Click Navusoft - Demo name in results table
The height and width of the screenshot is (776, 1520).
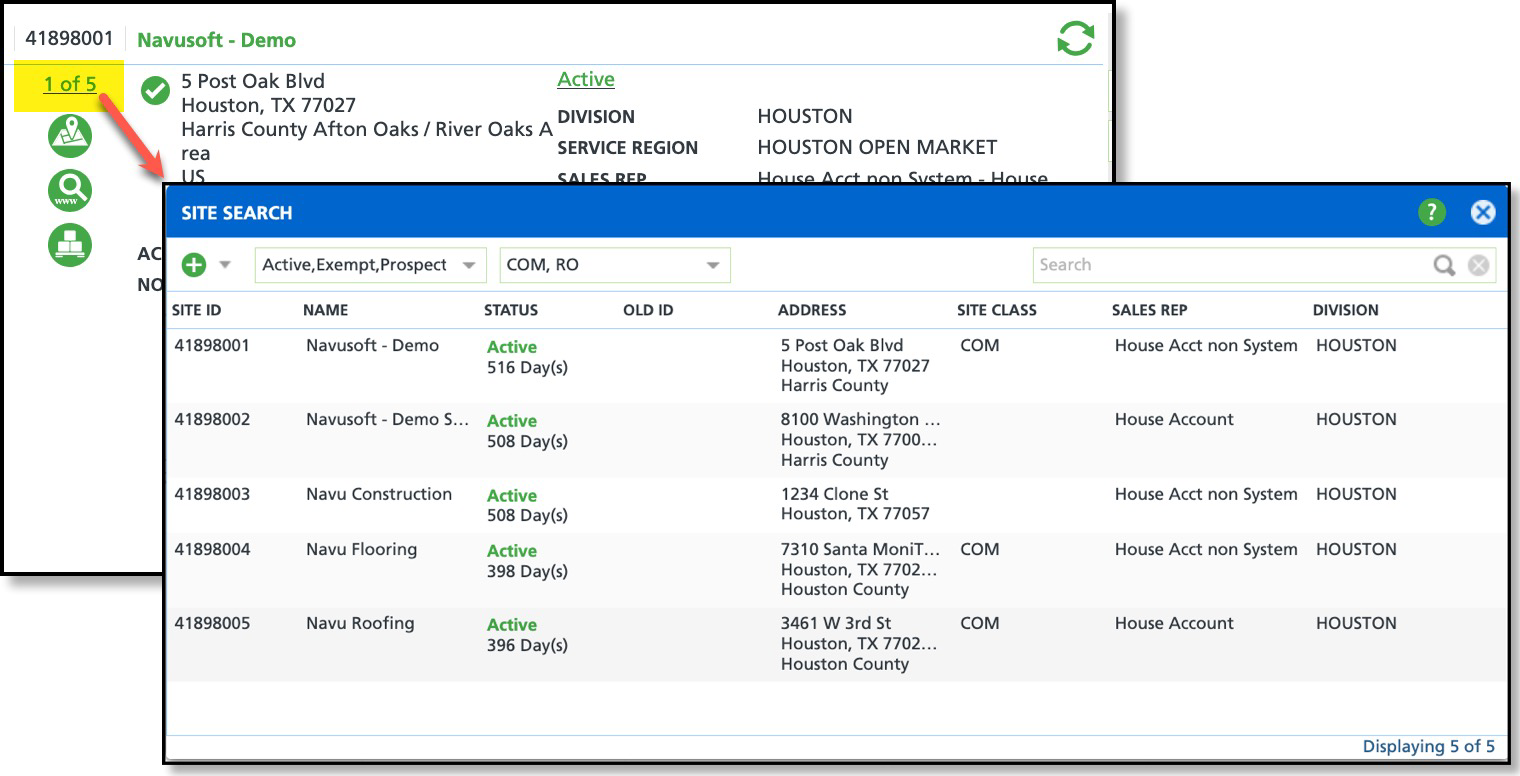[x=372, y=346]
